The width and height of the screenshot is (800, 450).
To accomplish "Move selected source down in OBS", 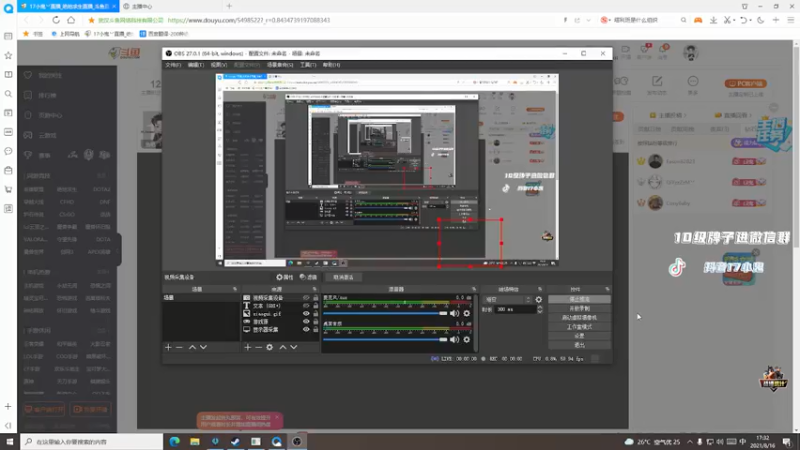I will tap(294, 347).
